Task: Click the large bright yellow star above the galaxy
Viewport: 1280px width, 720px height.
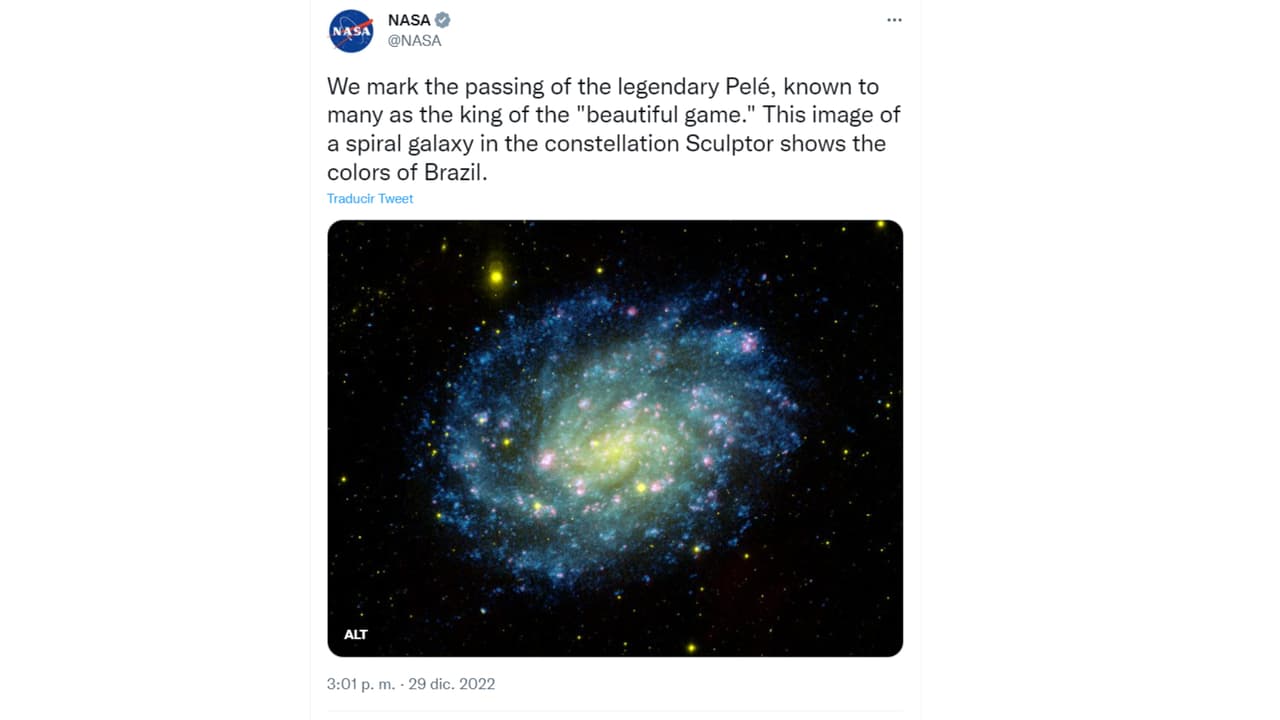Action: [496, 277]
